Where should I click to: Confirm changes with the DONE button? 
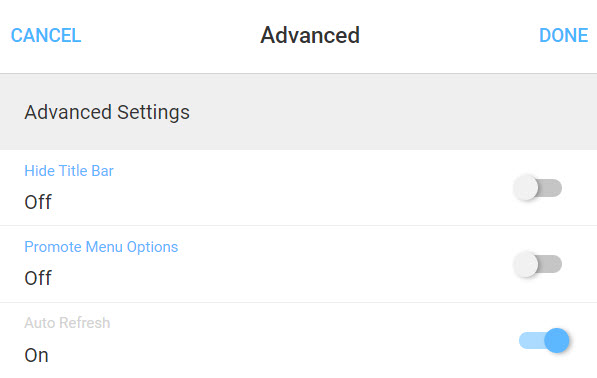pos(563,35)
